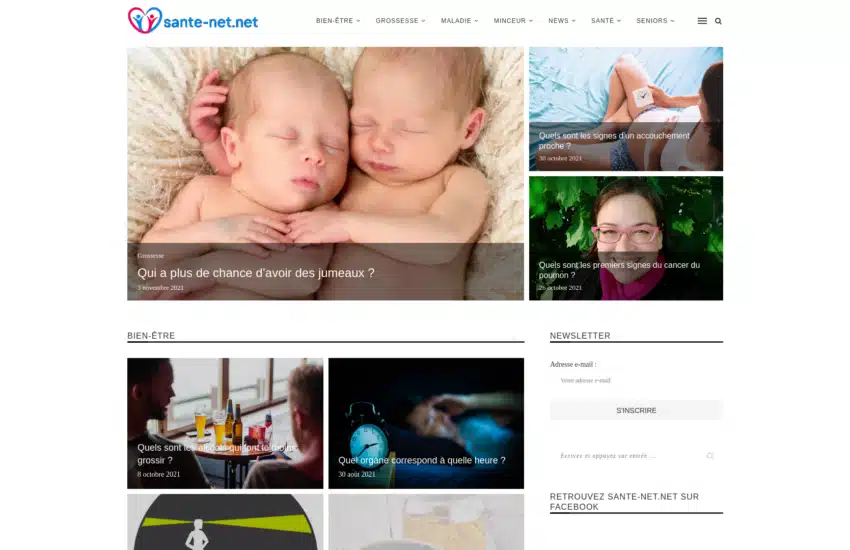Click the sante-net.net heart logo
The height and width of the screenshot is (550, 850).
coord(193,21)
